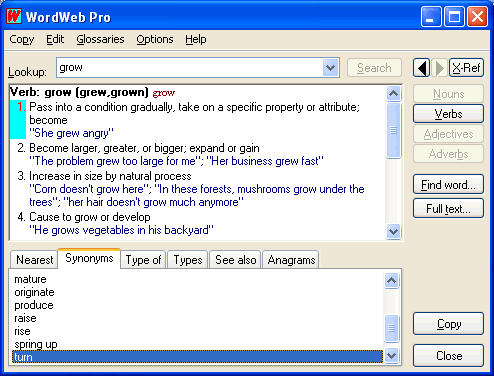Open the See also tab

pyautogui.click(x=236, y=260)
